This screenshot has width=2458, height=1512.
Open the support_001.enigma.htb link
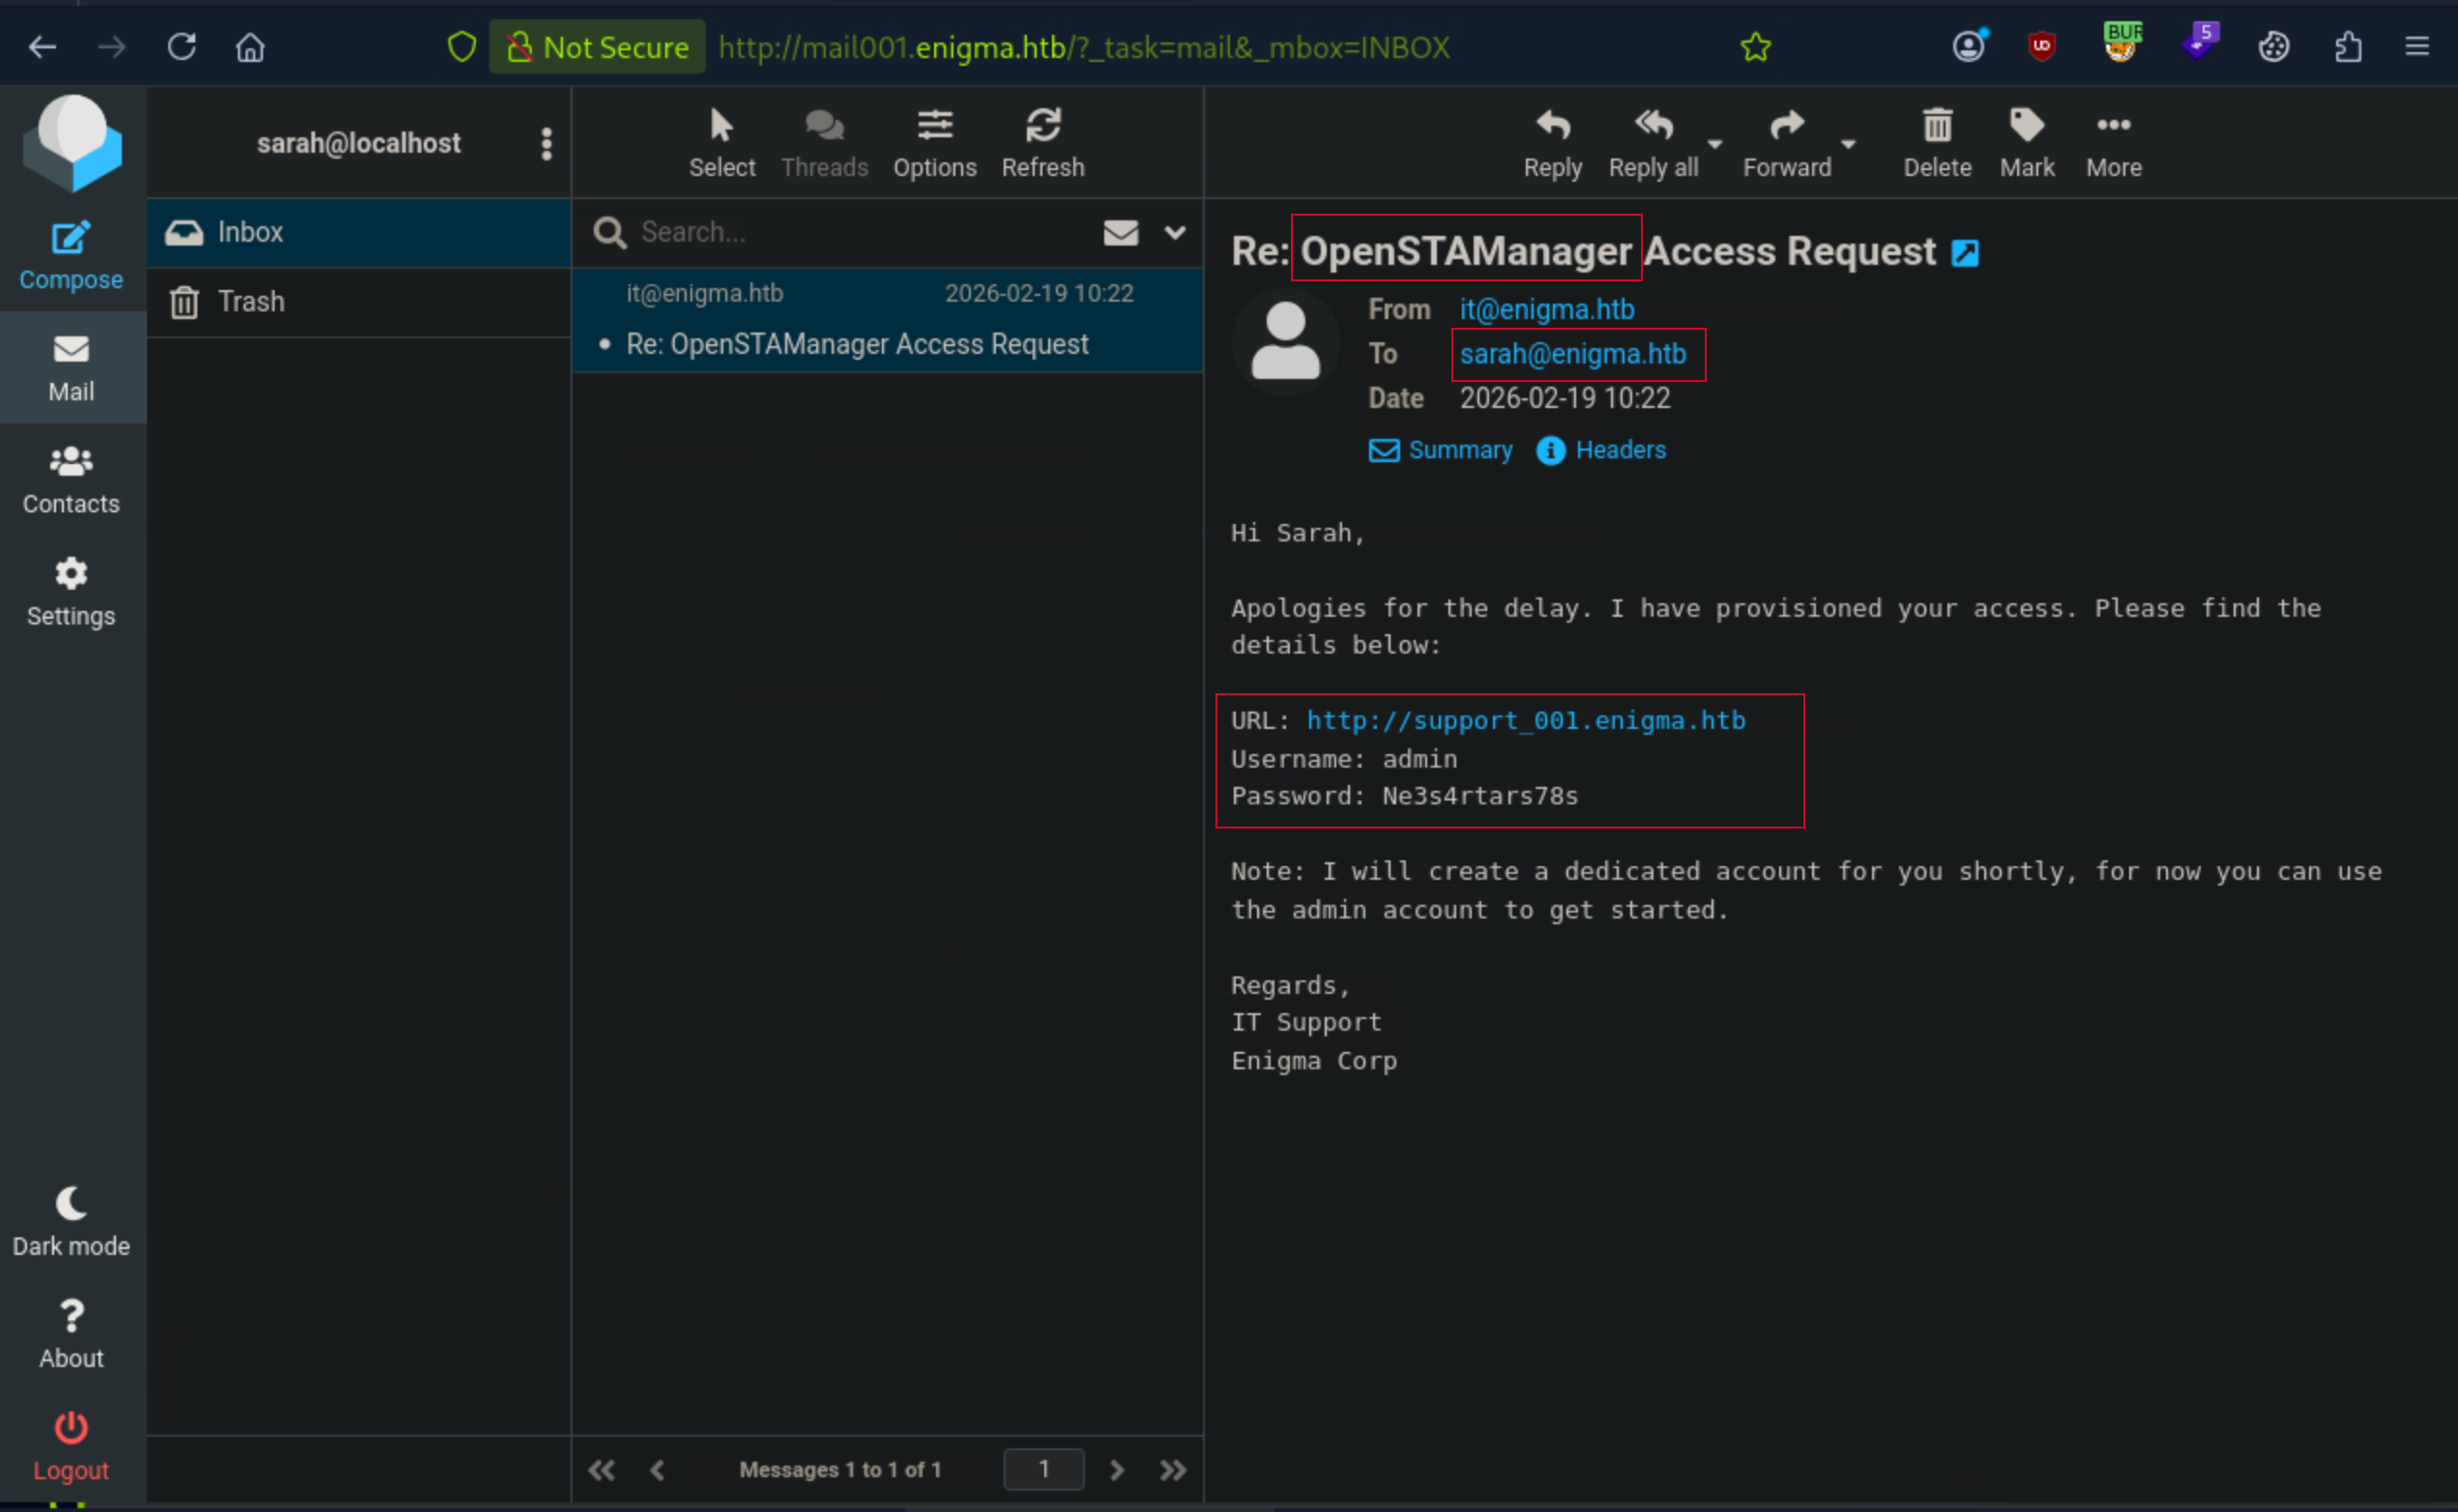pyautogui.click(x=1525, y=721)
